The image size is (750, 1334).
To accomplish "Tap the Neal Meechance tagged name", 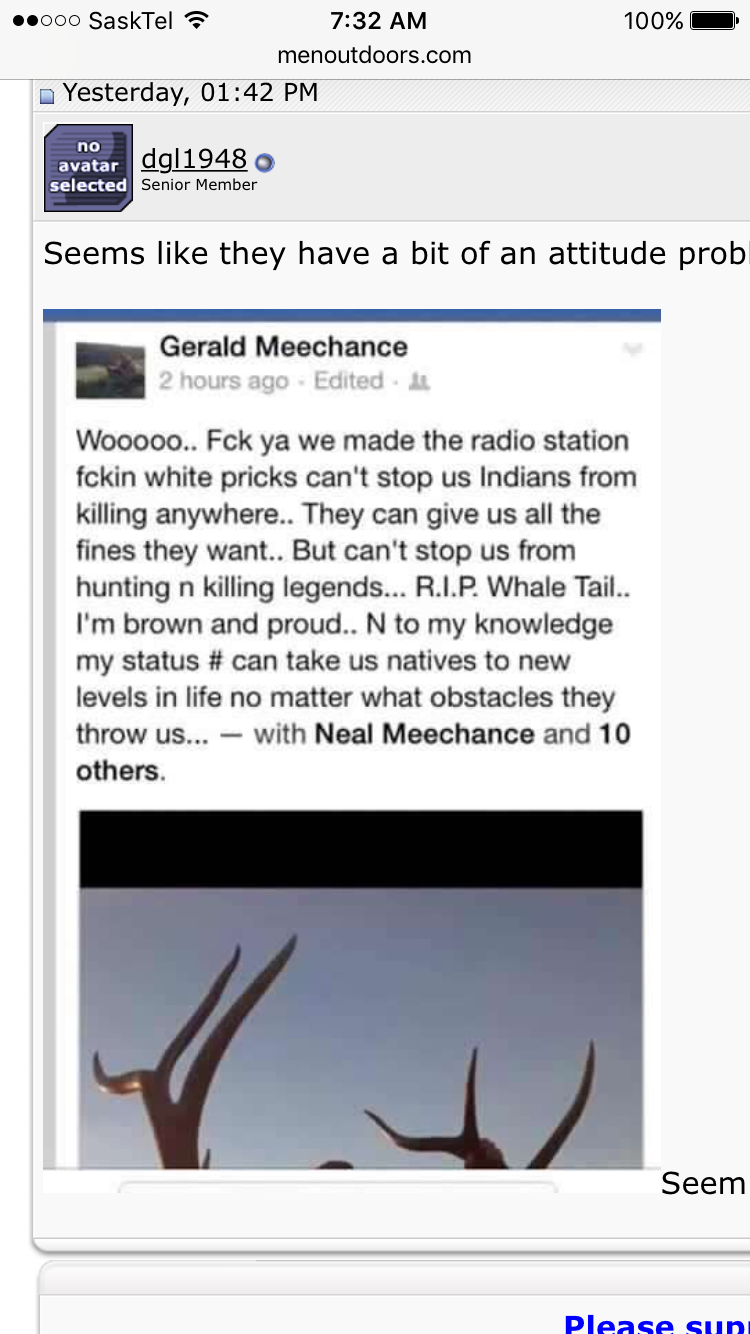I will click(425, 734).
